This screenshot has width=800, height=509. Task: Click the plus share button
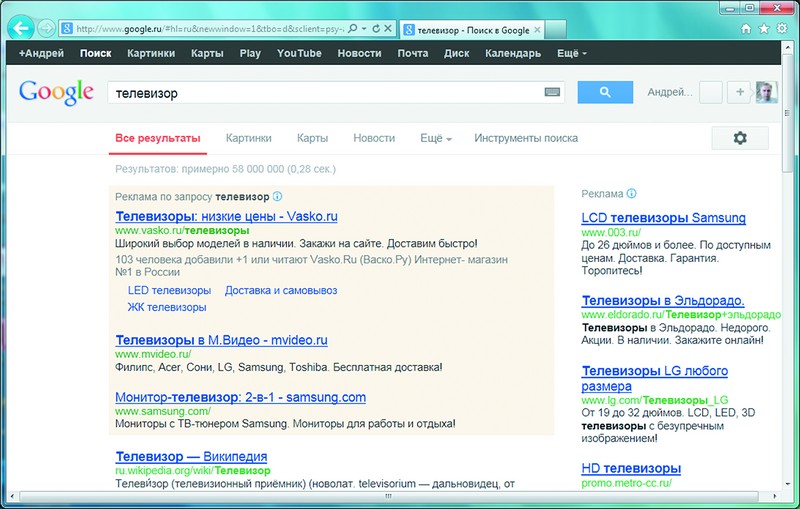pos(739,92)
